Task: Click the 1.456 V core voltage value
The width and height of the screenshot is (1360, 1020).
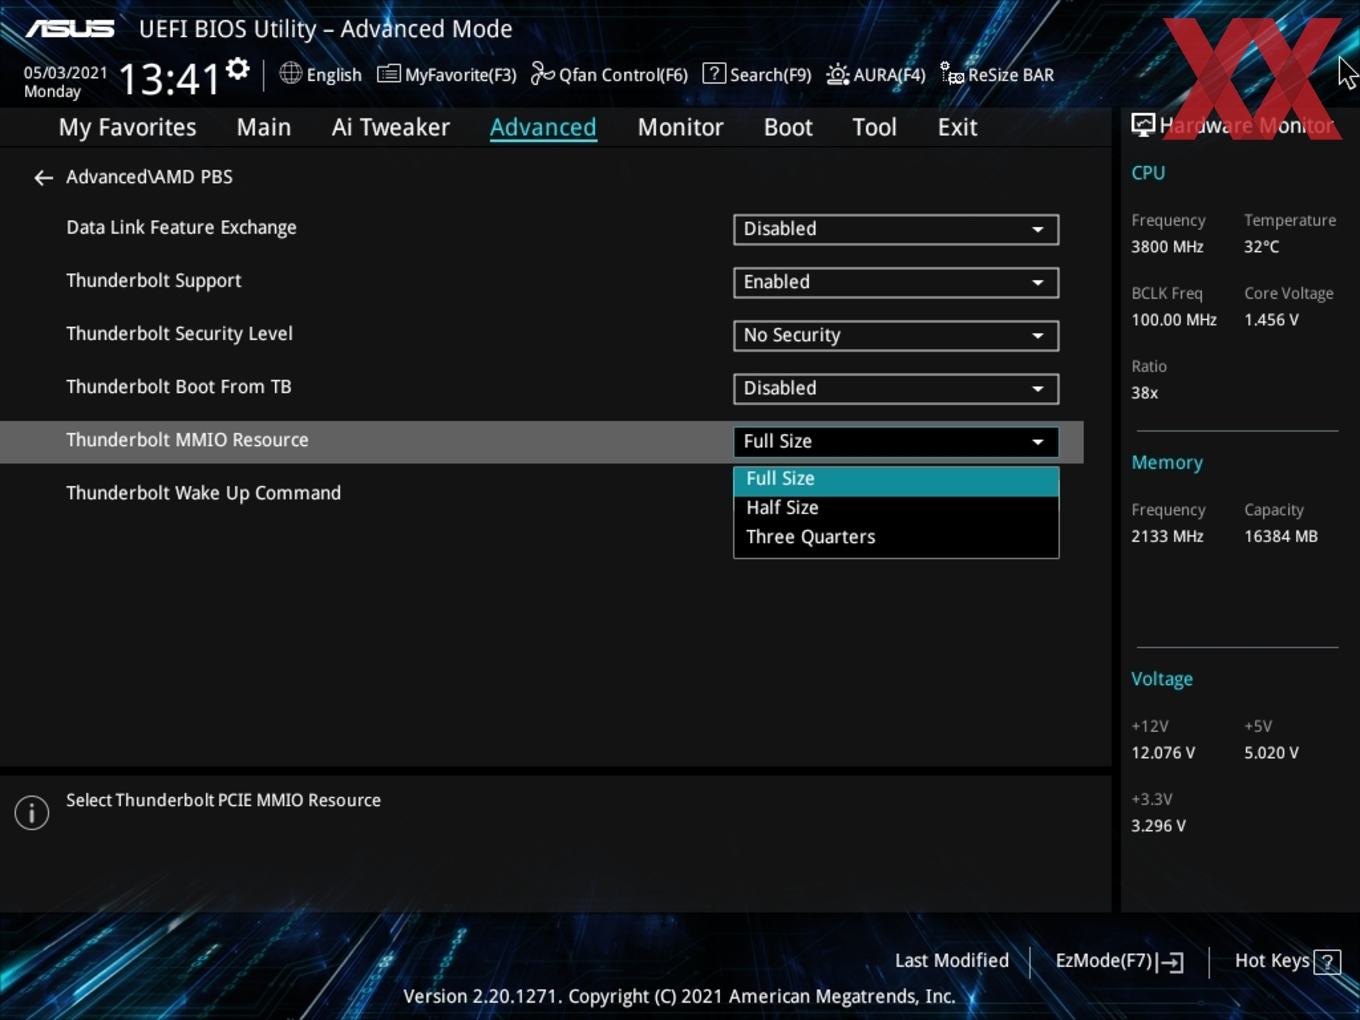Action: [x=1271, y=320]
